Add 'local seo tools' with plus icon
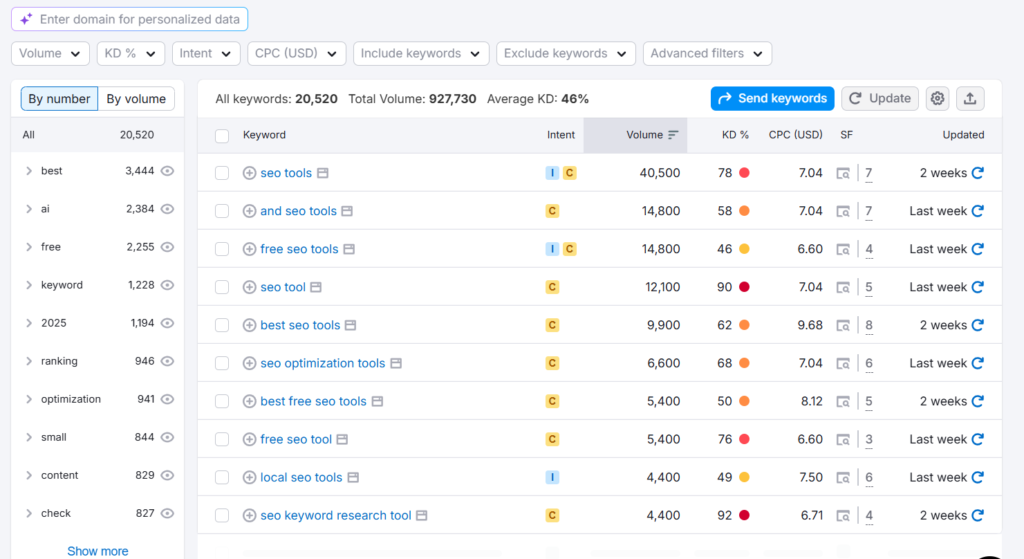The width and height of the screenshot is (1024, 559). pos(249,477)
